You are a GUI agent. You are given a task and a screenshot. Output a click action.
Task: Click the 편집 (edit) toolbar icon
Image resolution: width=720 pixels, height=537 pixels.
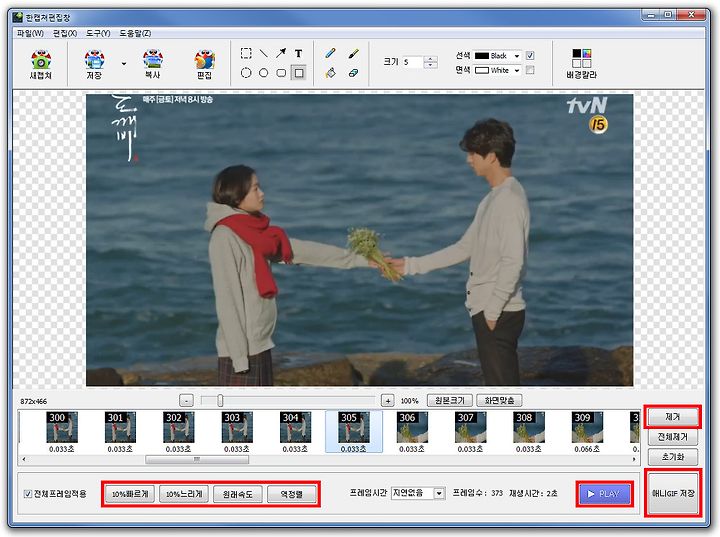pyautogui.click(x=204, y=64)
